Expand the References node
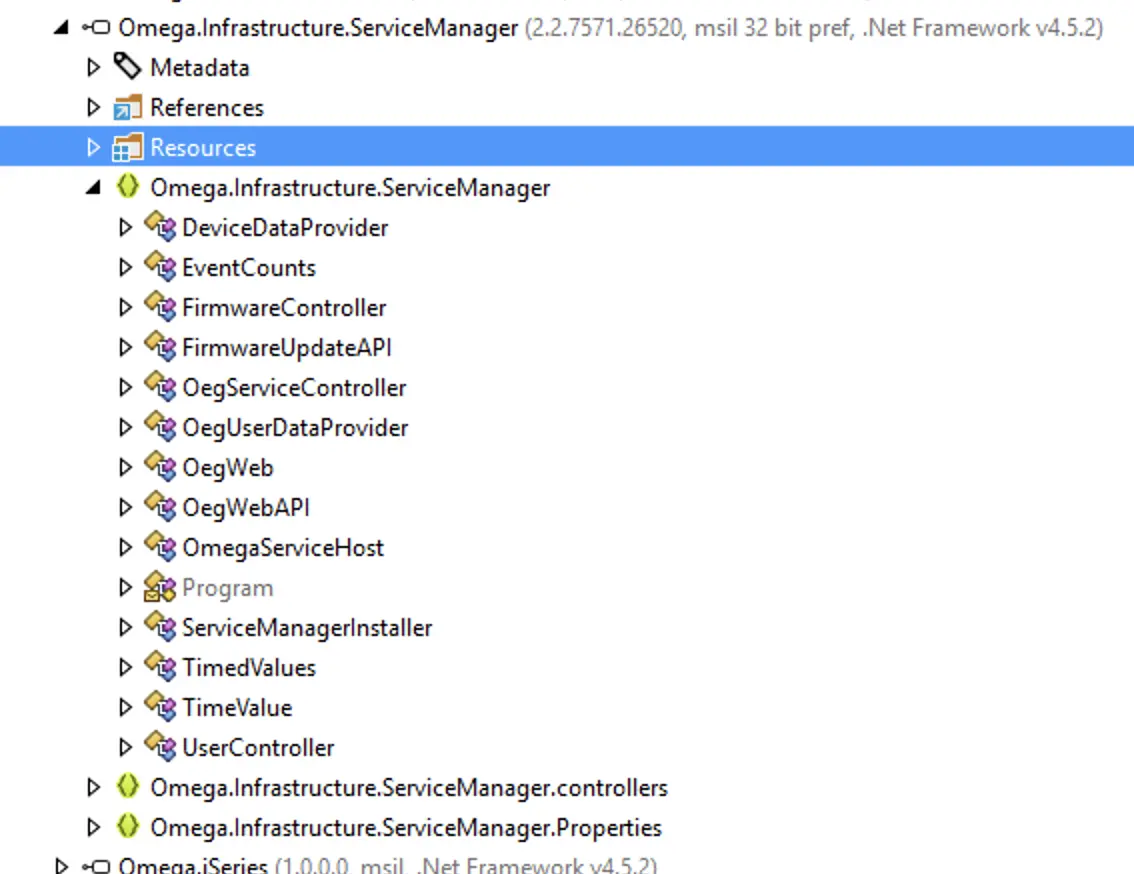The image size is (1134, 874). click(94, 108)
